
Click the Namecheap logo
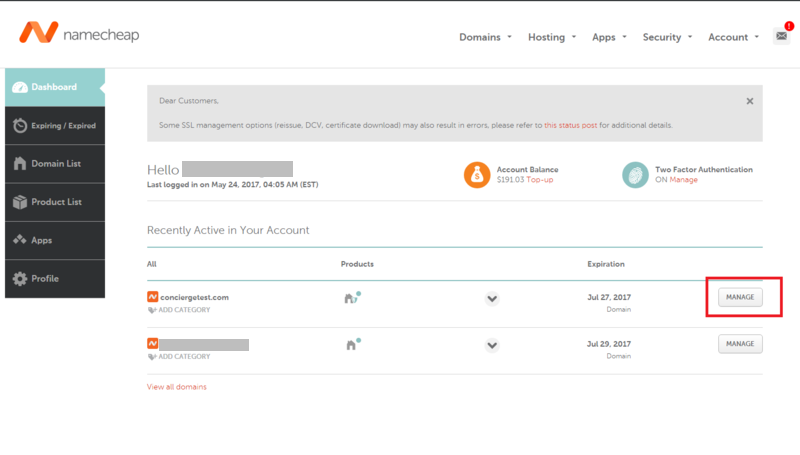click(x=78, y=34)
